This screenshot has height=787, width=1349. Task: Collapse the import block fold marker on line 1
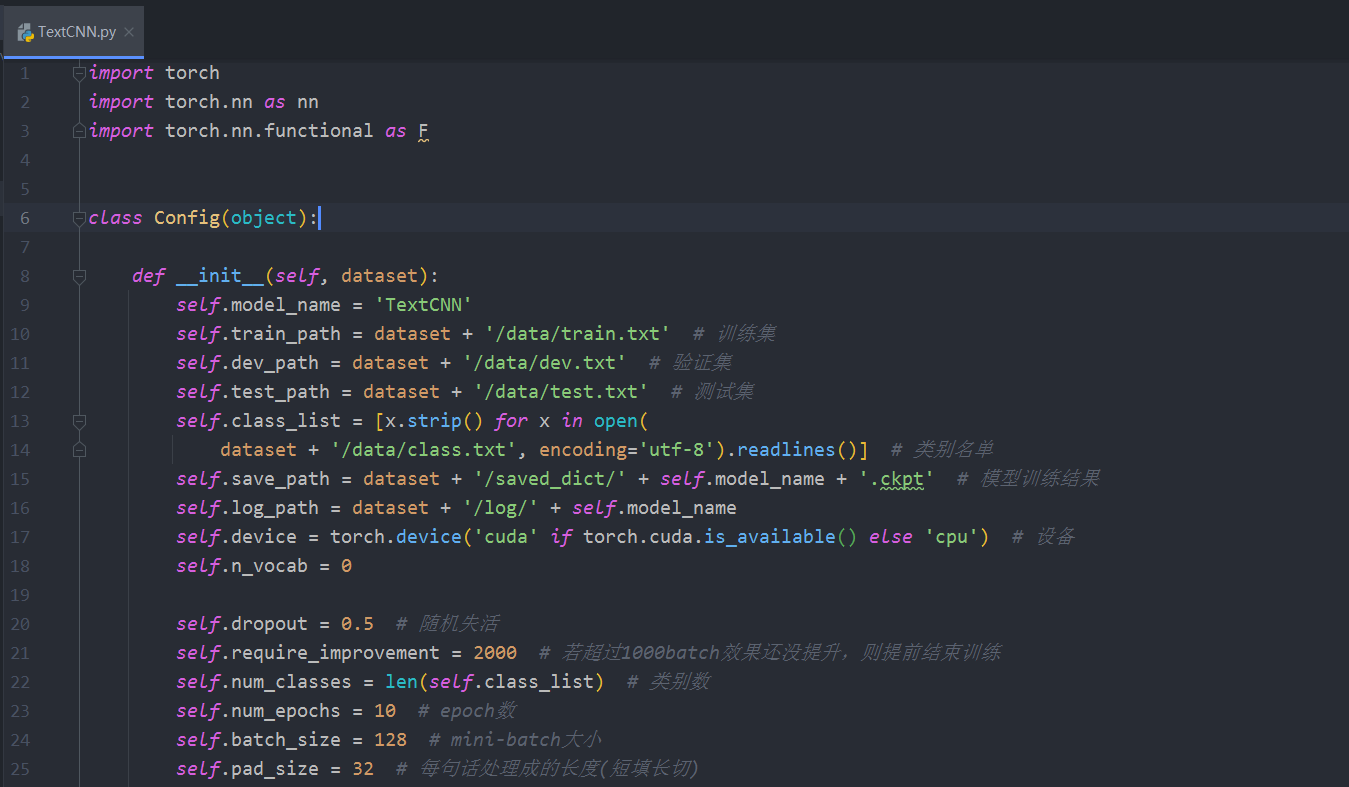[x=79, y=73]
